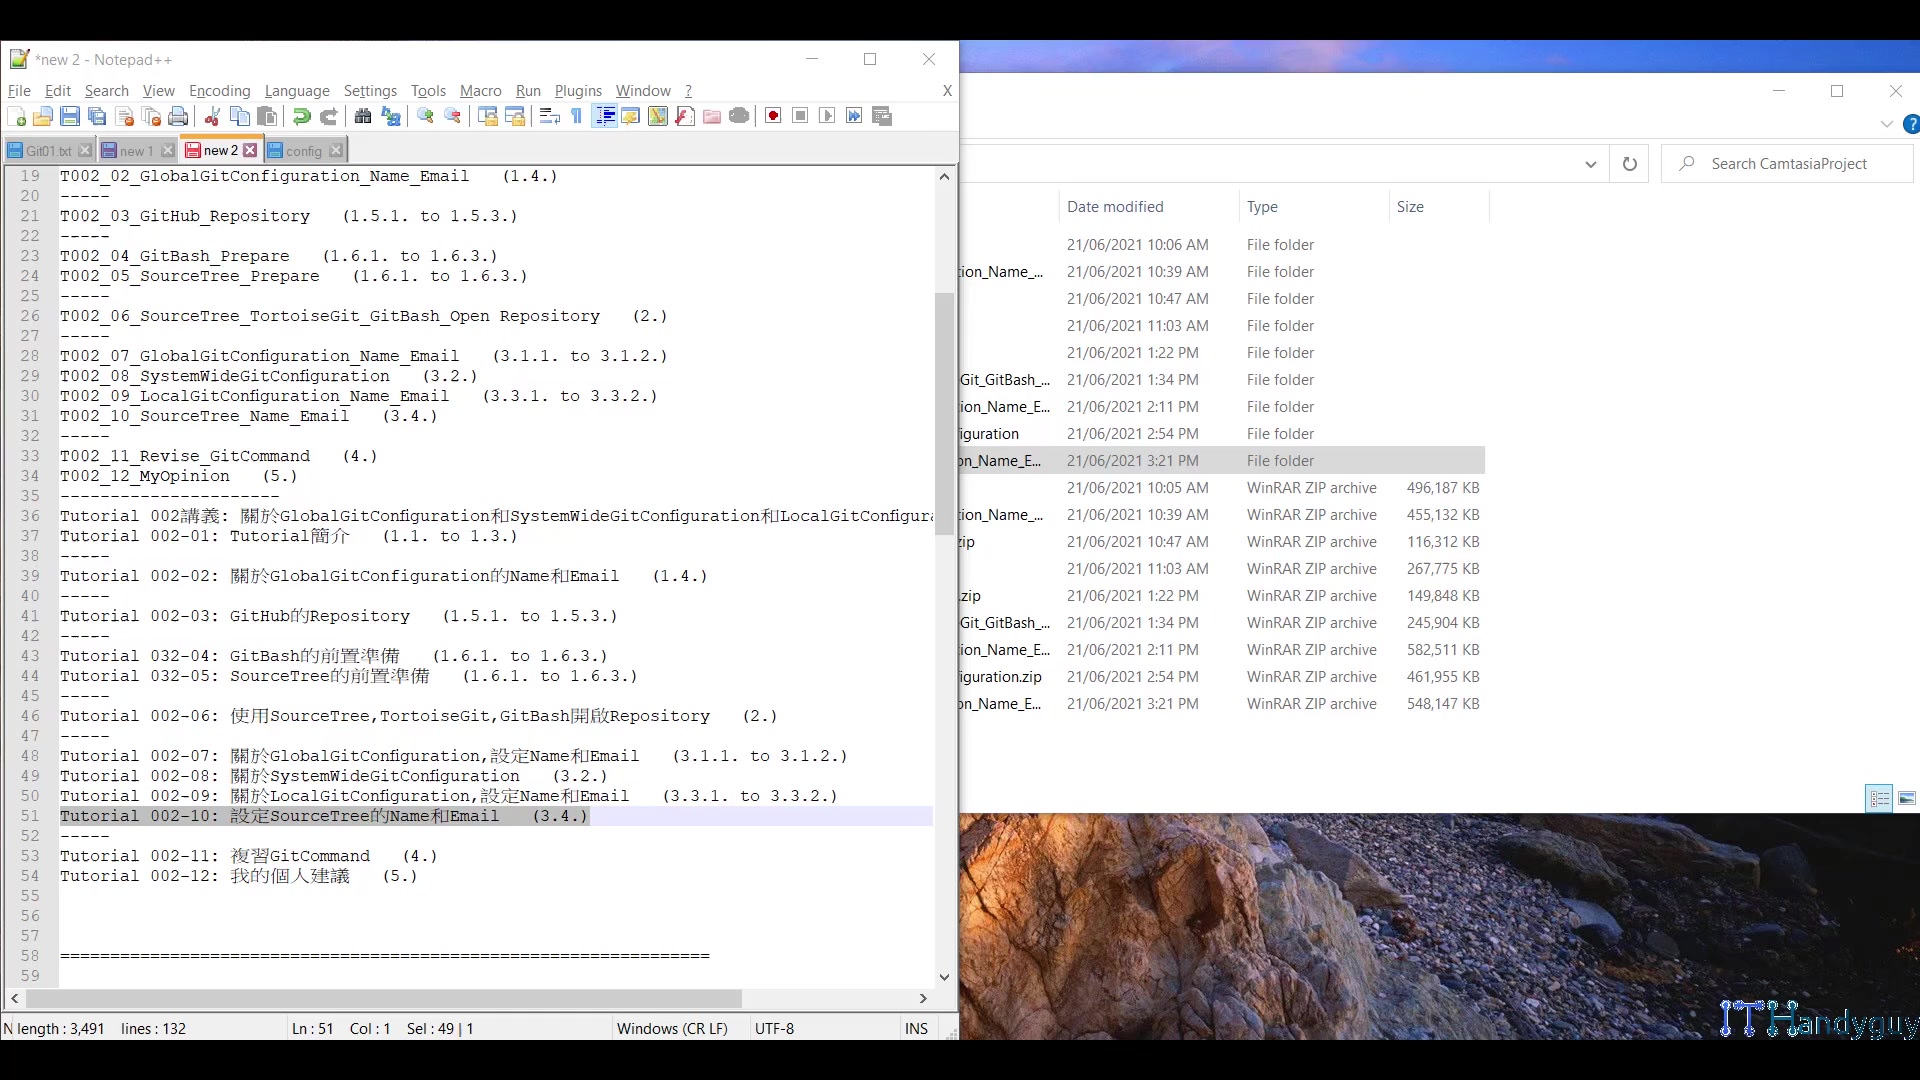The height and width of the screenshot is (1080, 1920).
Task: Open the Windows (CR LF) format selector
Action: coord(673,1028)
